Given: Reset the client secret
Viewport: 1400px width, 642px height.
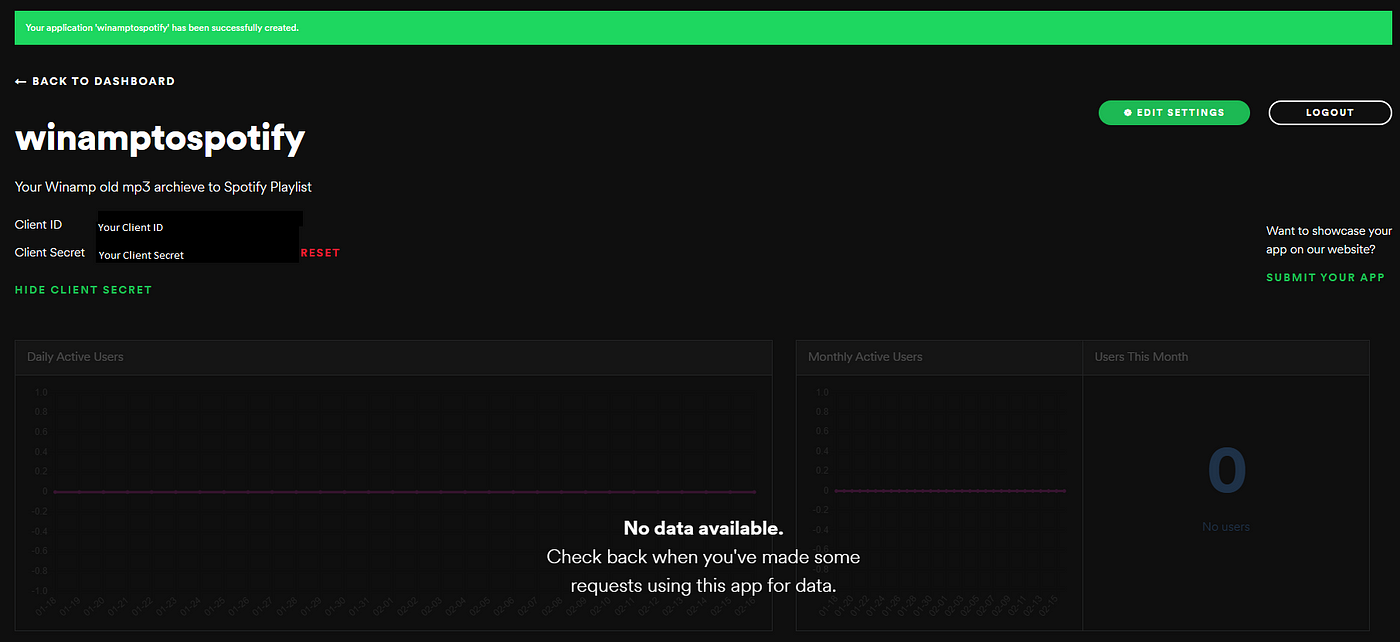Looking at the screenshot, I should click(320, 253).
